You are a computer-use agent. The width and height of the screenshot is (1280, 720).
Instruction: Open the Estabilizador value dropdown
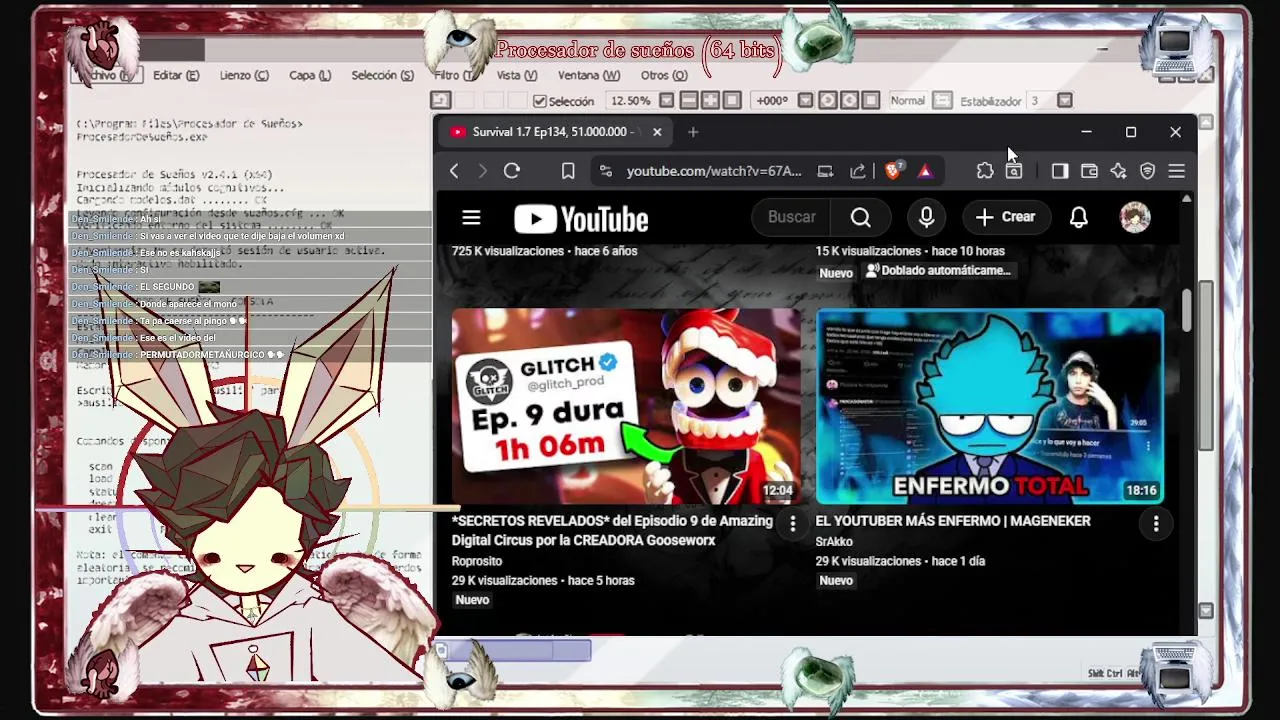pyautogui.click(x=1064, y=101)
